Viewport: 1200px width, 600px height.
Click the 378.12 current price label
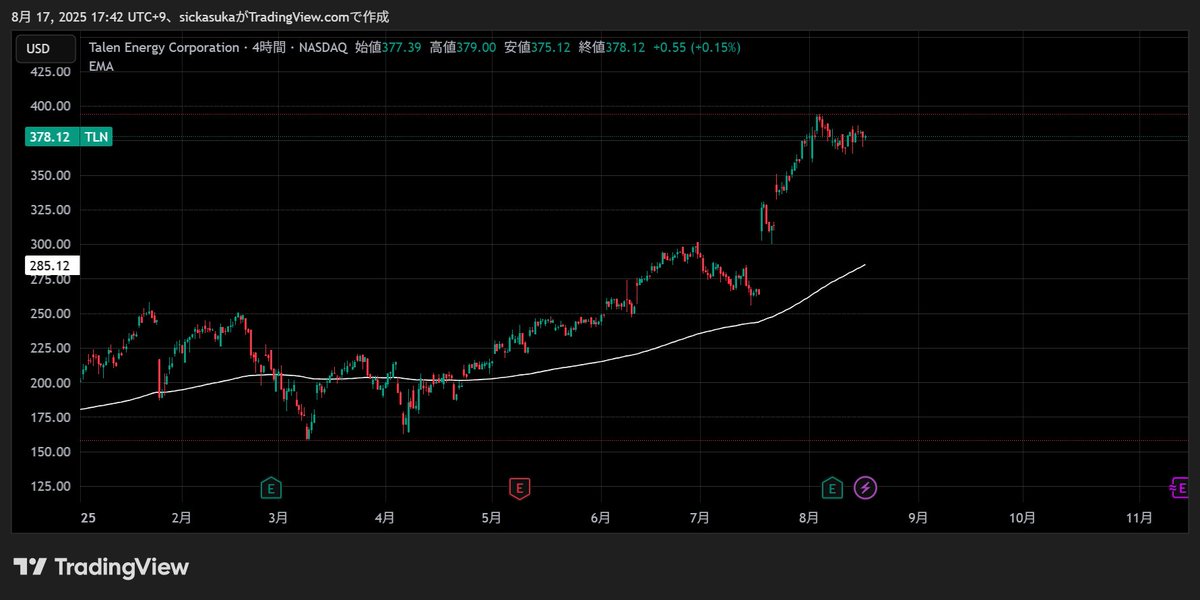[49, 137]
